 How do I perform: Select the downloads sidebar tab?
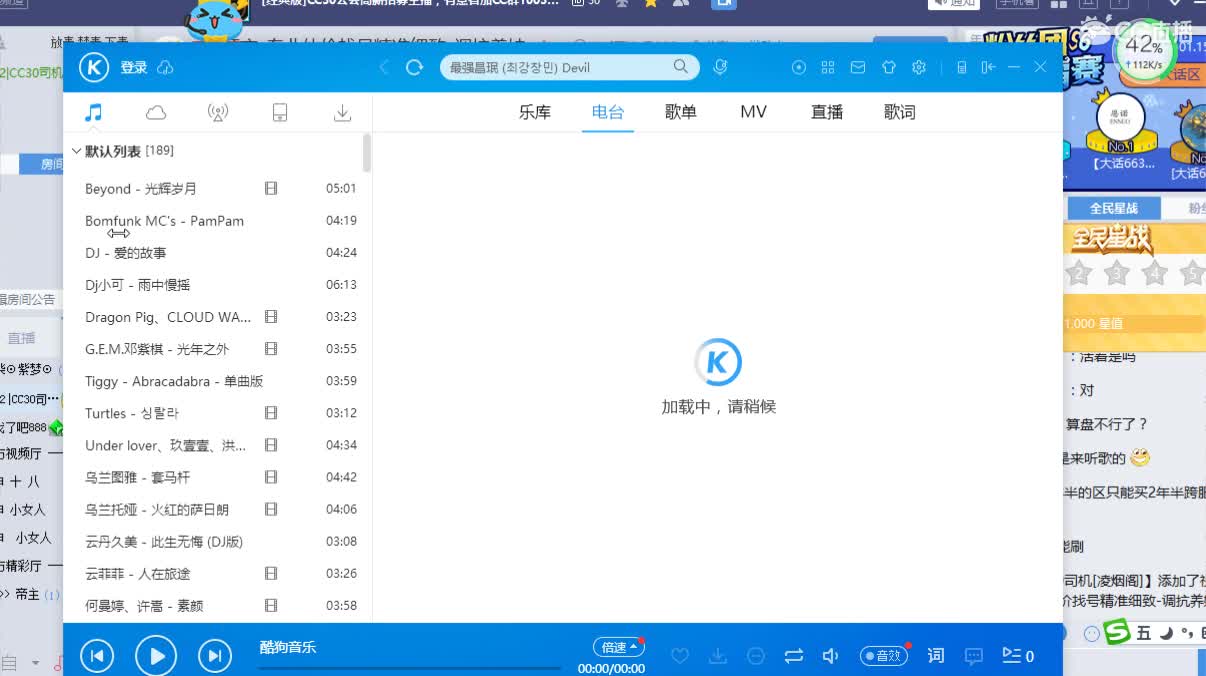tap(342, 112)
